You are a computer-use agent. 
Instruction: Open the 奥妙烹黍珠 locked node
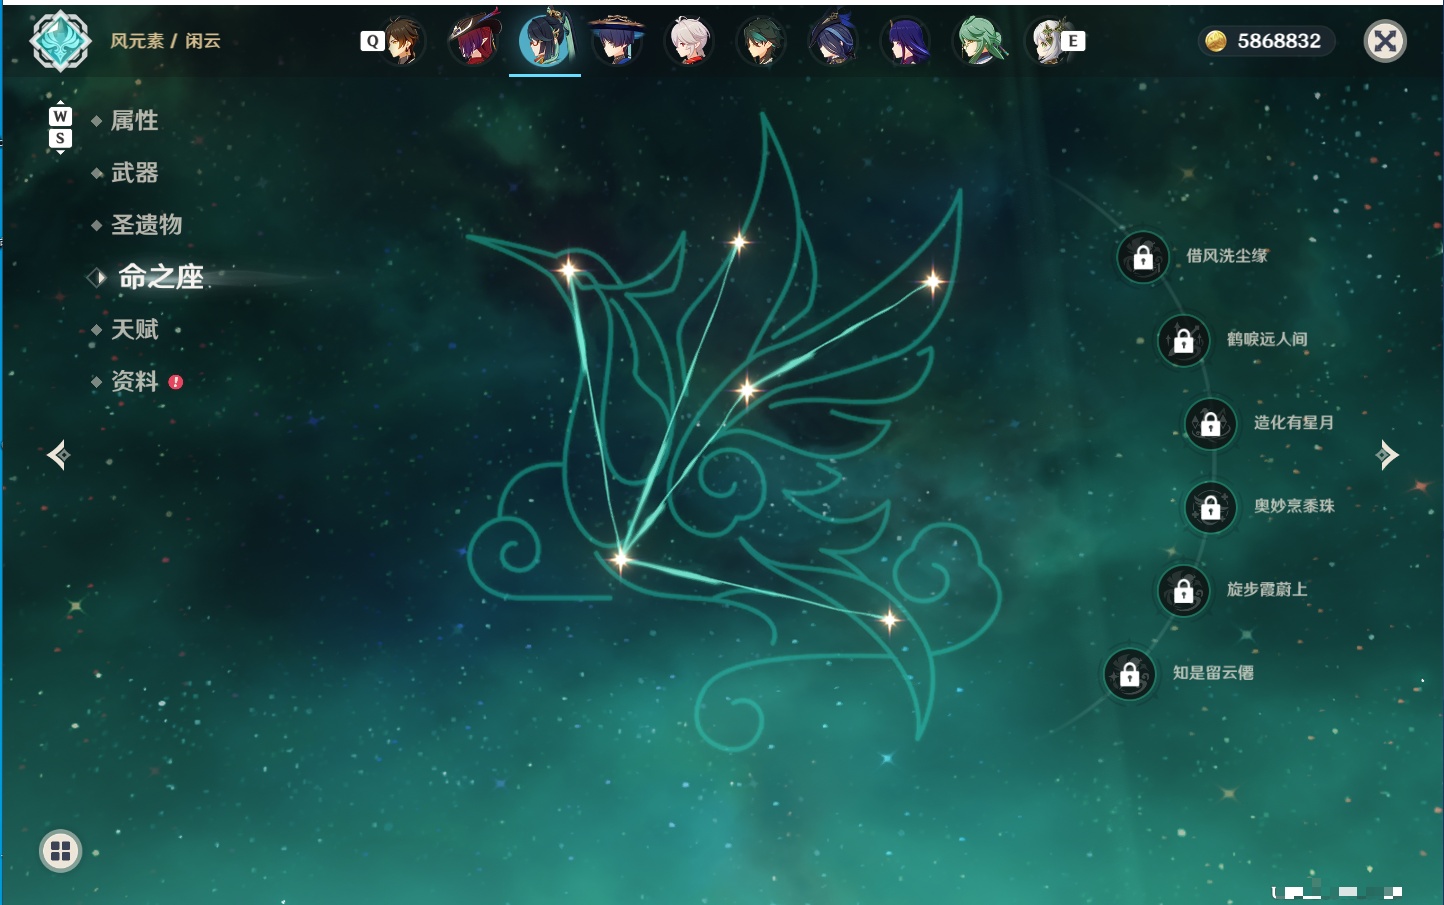point(1211,507)
